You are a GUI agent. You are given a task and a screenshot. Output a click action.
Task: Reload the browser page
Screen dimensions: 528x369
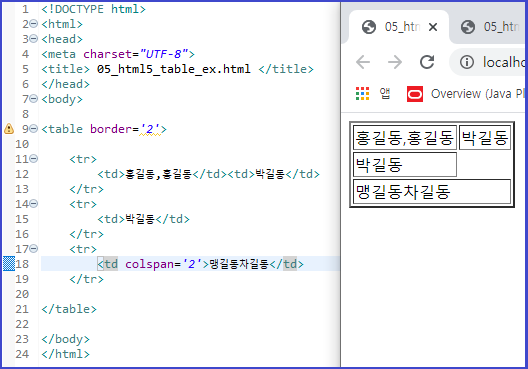[427, 62]
